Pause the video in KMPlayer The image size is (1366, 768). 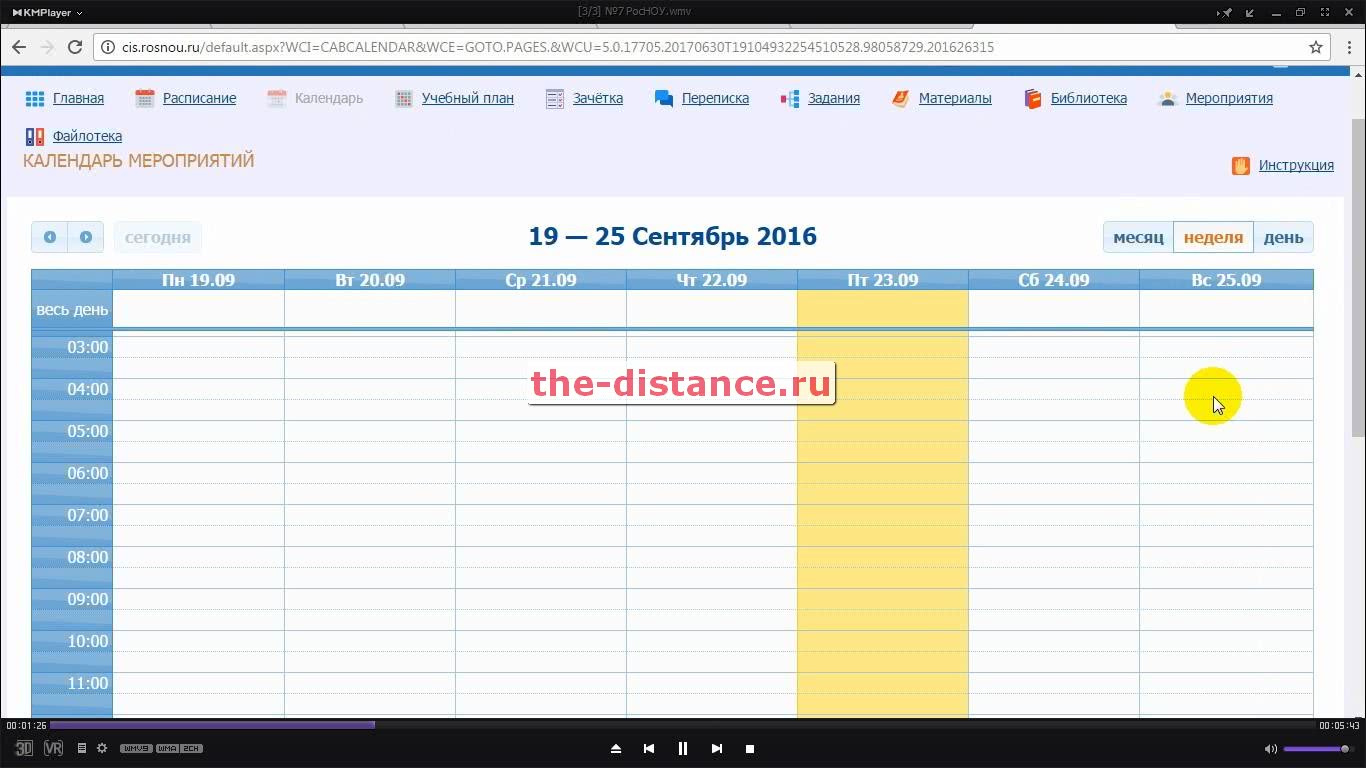pyautogui.click(x=683, y=748)
